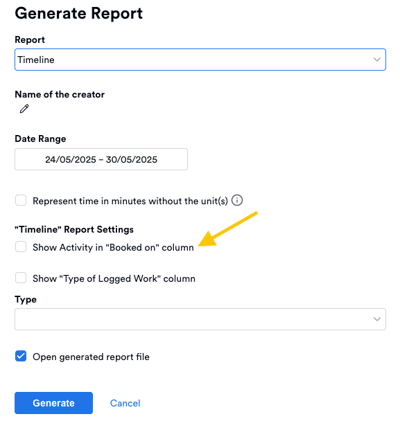Click the "Date Range" field label

[x=40, y=139]
